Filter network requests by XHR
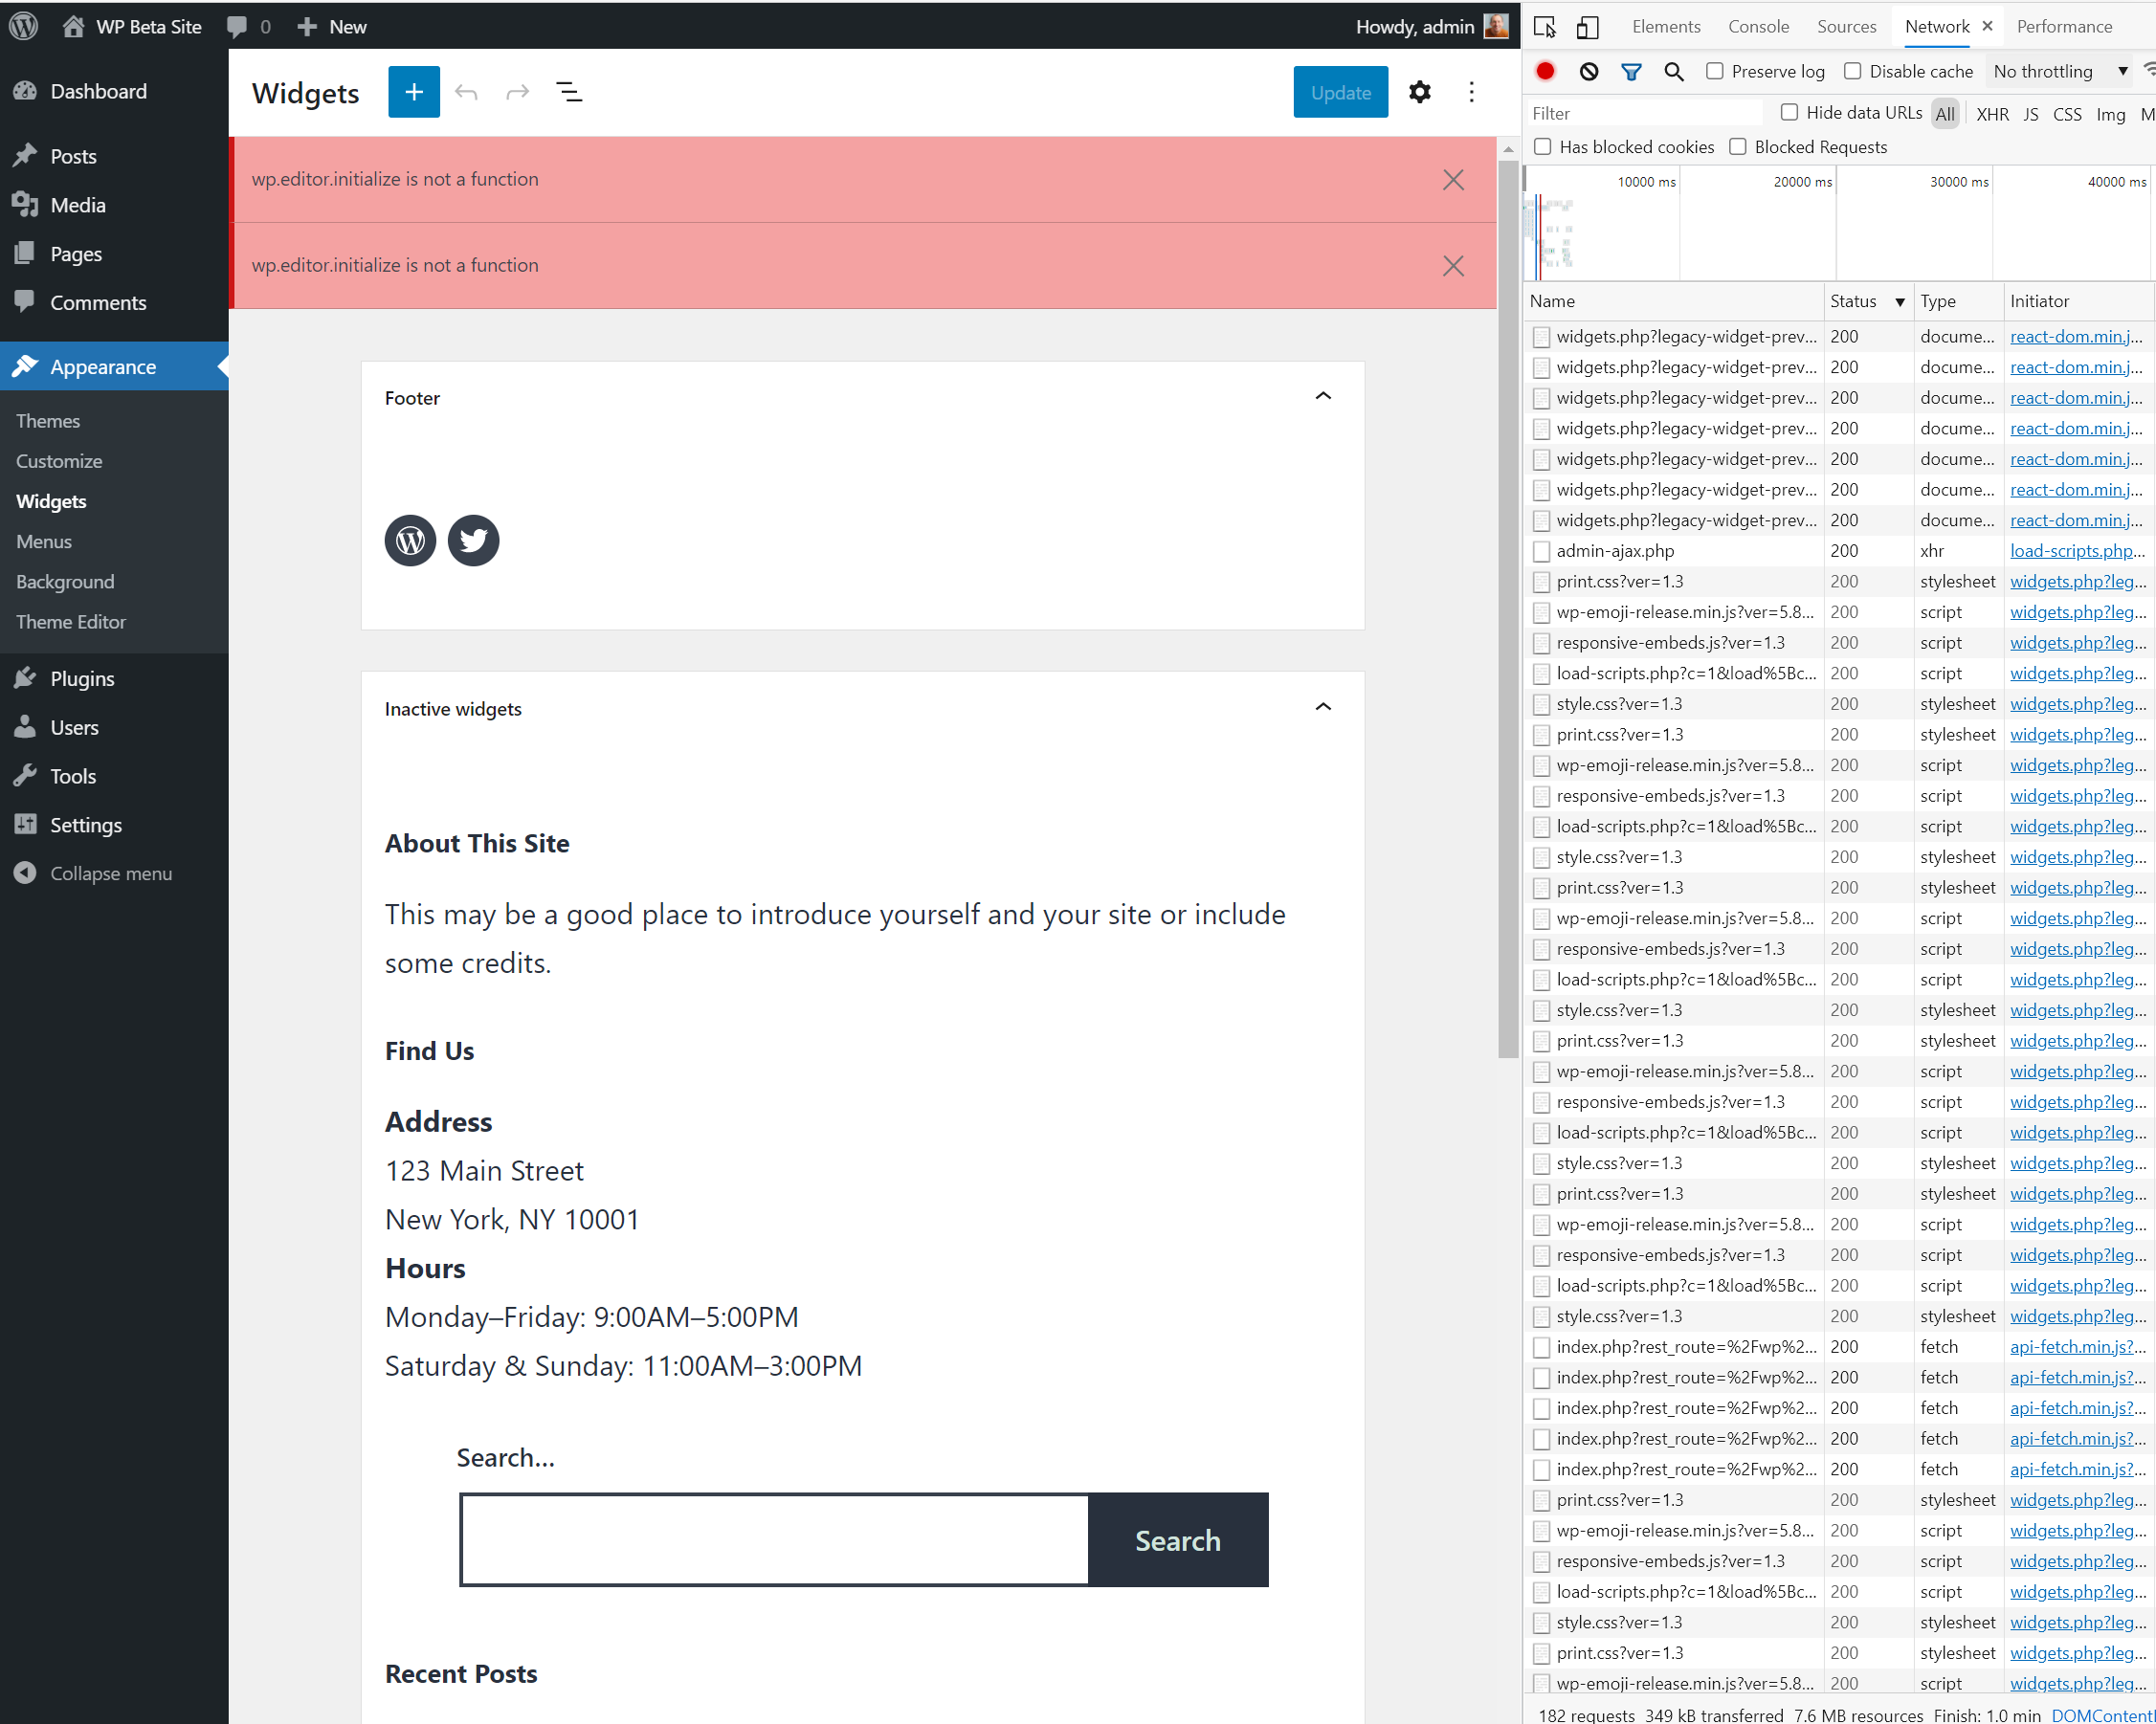The height and width of the screenshot is (1724, 2156). point(1992,114)
